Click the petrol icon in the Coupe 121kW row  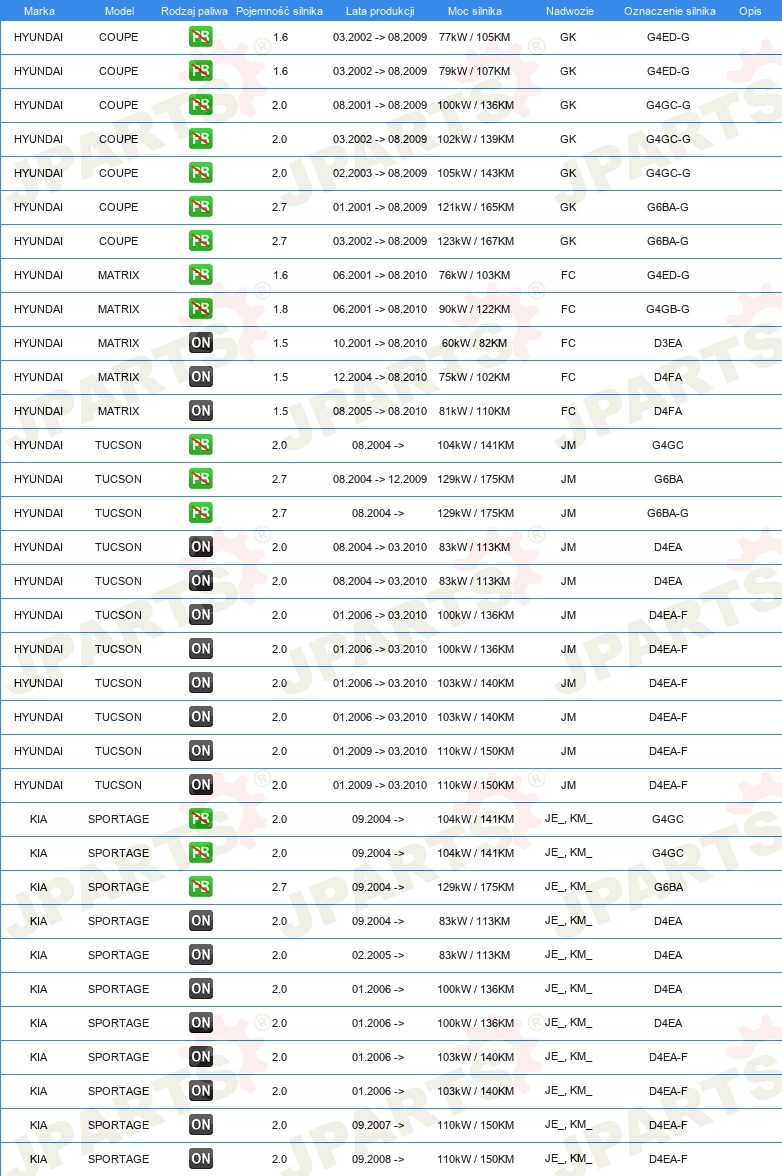(x=200, y=207)
